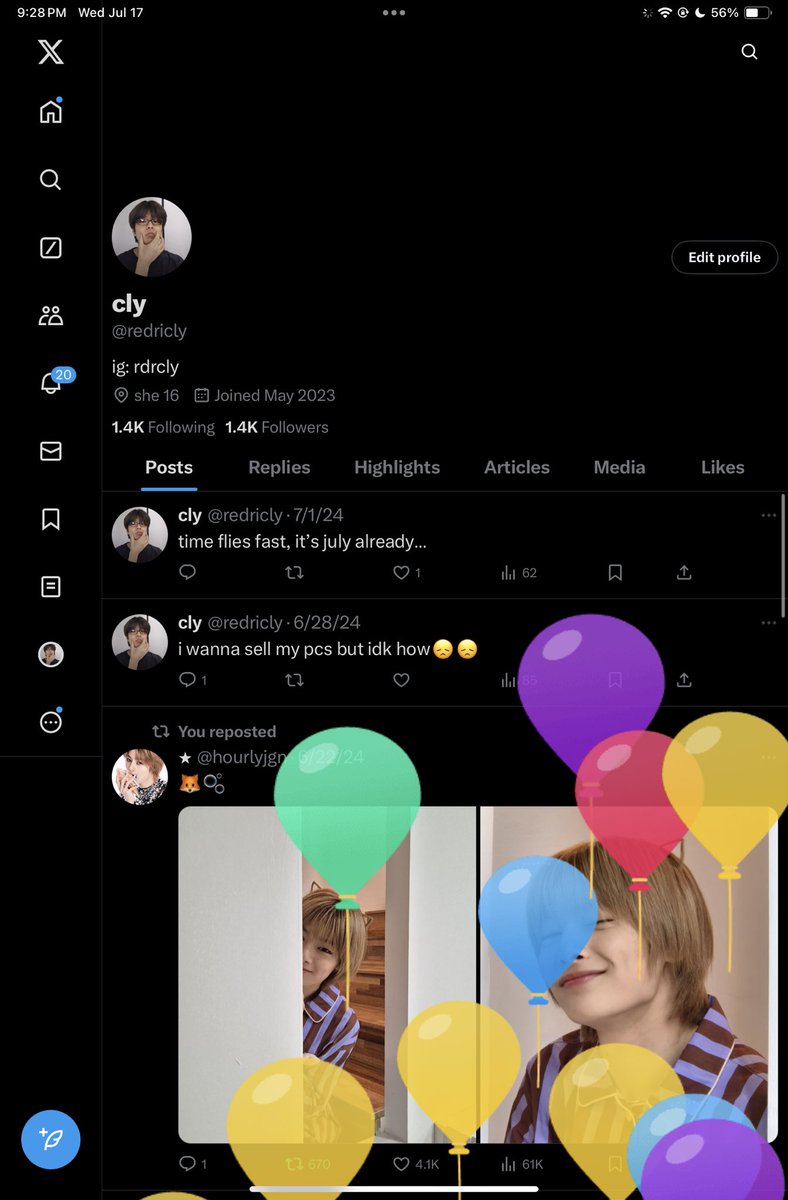Open the hourlyjgn account avatar
The height and width of the screenshot is (1200, 788).
click(x=139, y=776)
